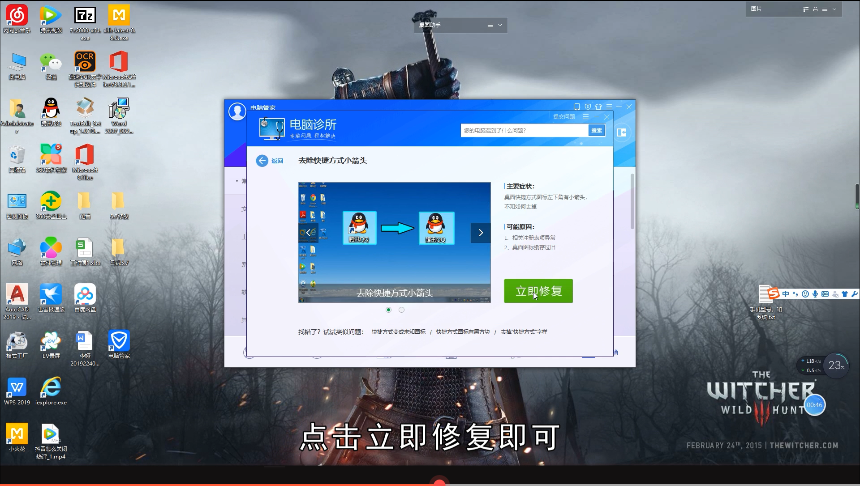
Task: Open the QQ penguin desktop shortcut
Action: 50,112
